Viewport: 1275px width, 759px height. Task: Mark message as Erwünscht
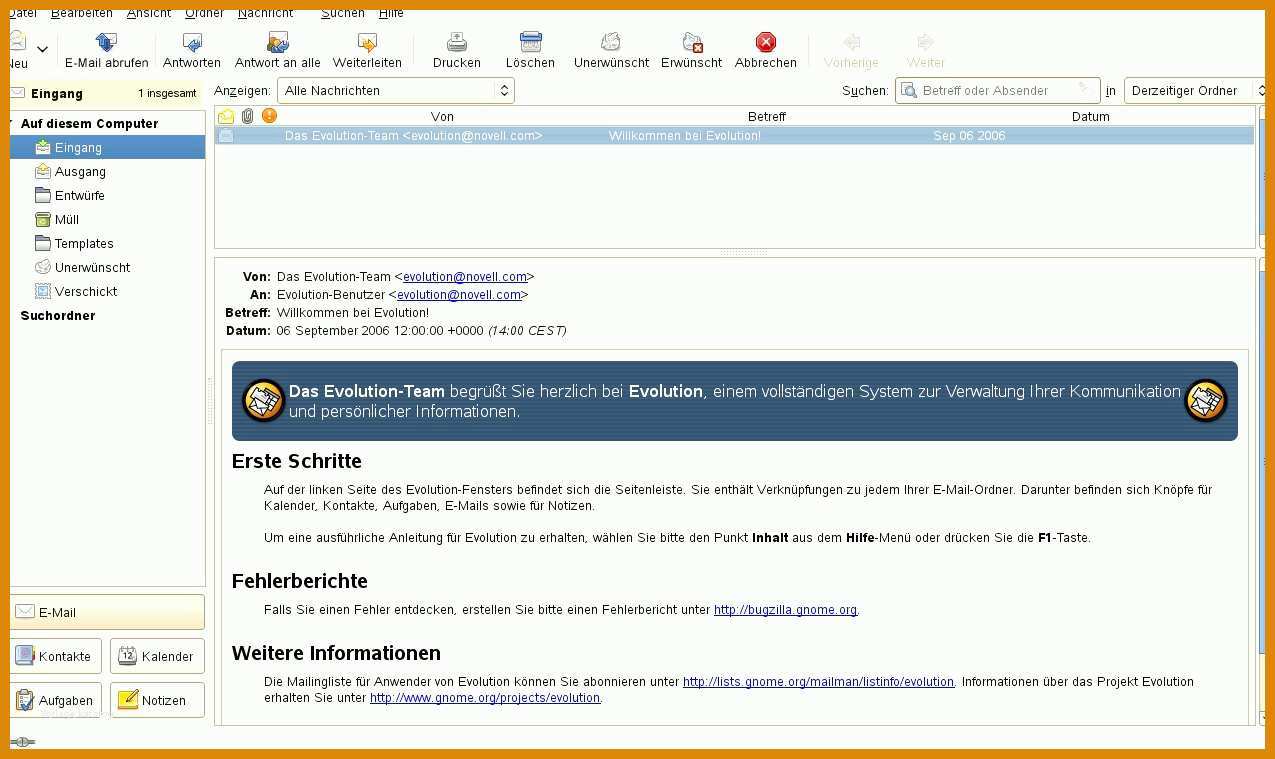692,42
